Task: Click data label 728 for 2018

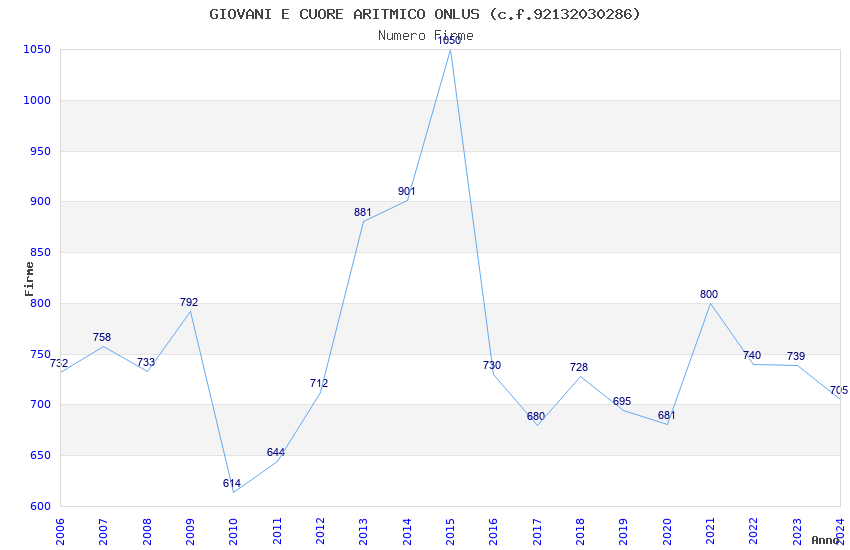Action: (579, 367)
